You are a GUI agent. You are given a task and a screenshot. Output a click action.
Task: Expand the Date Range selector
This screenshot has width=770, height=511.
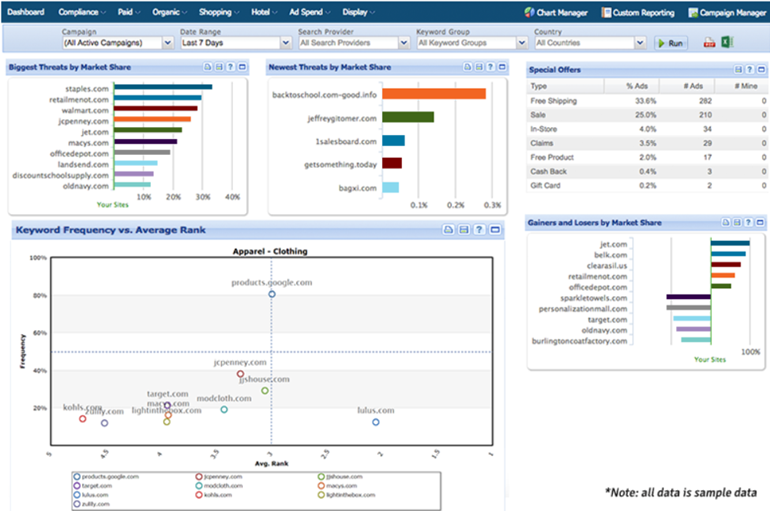click(x=234, y=44)
